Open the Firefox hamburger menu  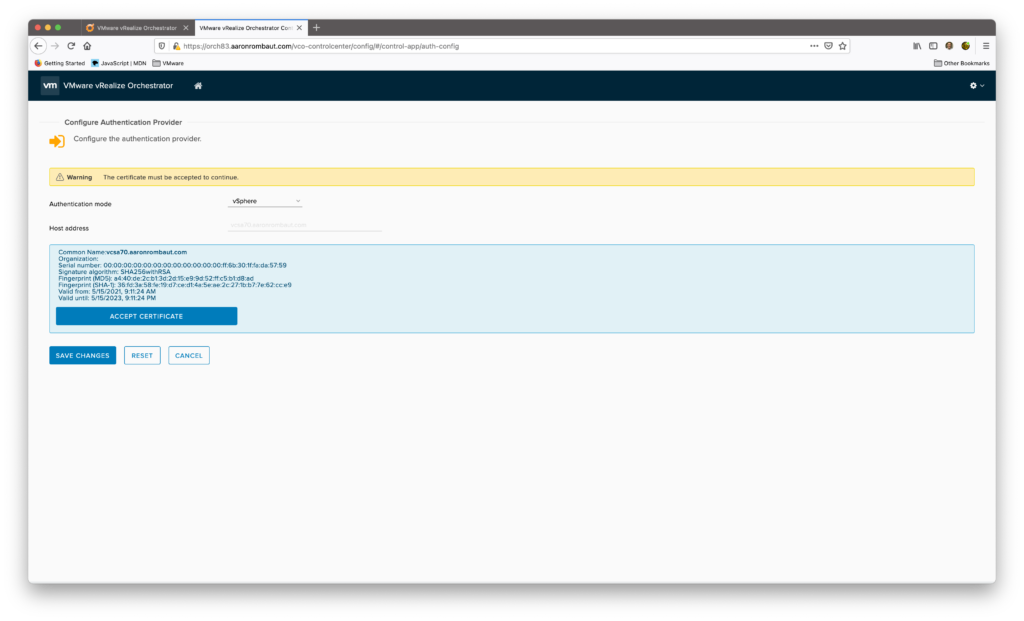coord(986,46)
